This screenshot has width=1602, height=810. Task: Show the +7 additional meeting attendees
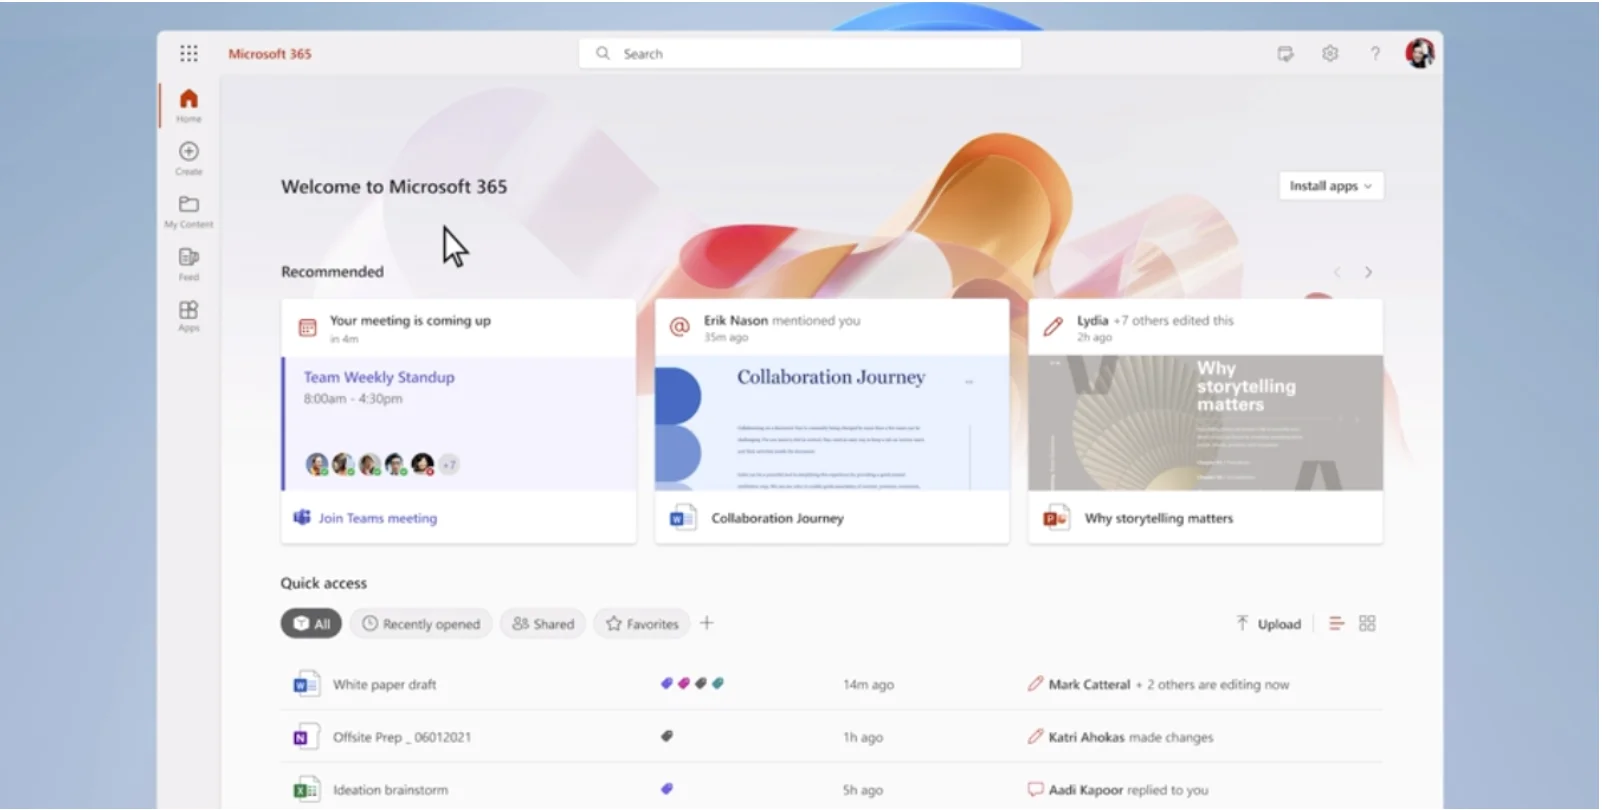click(x=449, y=464)
